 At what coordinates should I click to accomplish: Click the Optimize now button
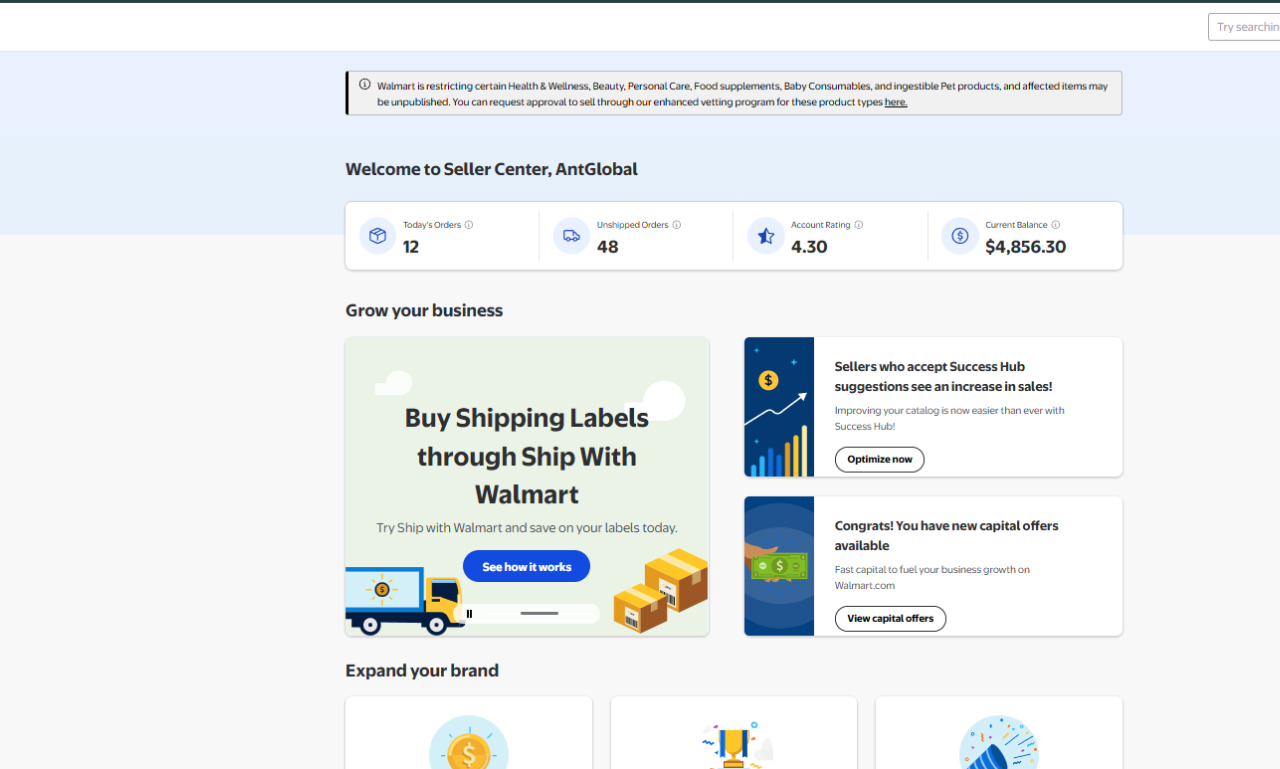tap(880, 460)
